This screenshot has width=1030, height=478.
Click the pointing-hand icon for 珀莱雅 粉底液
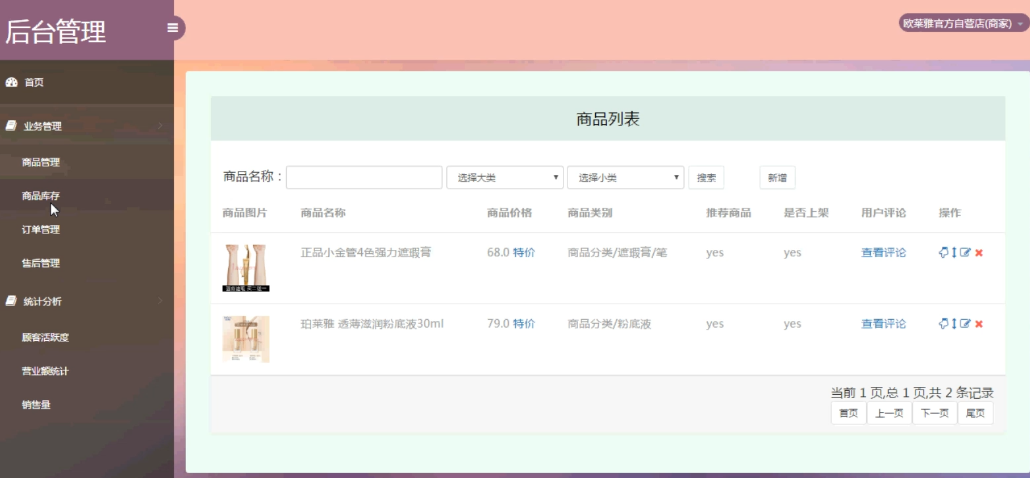(943, 323)
